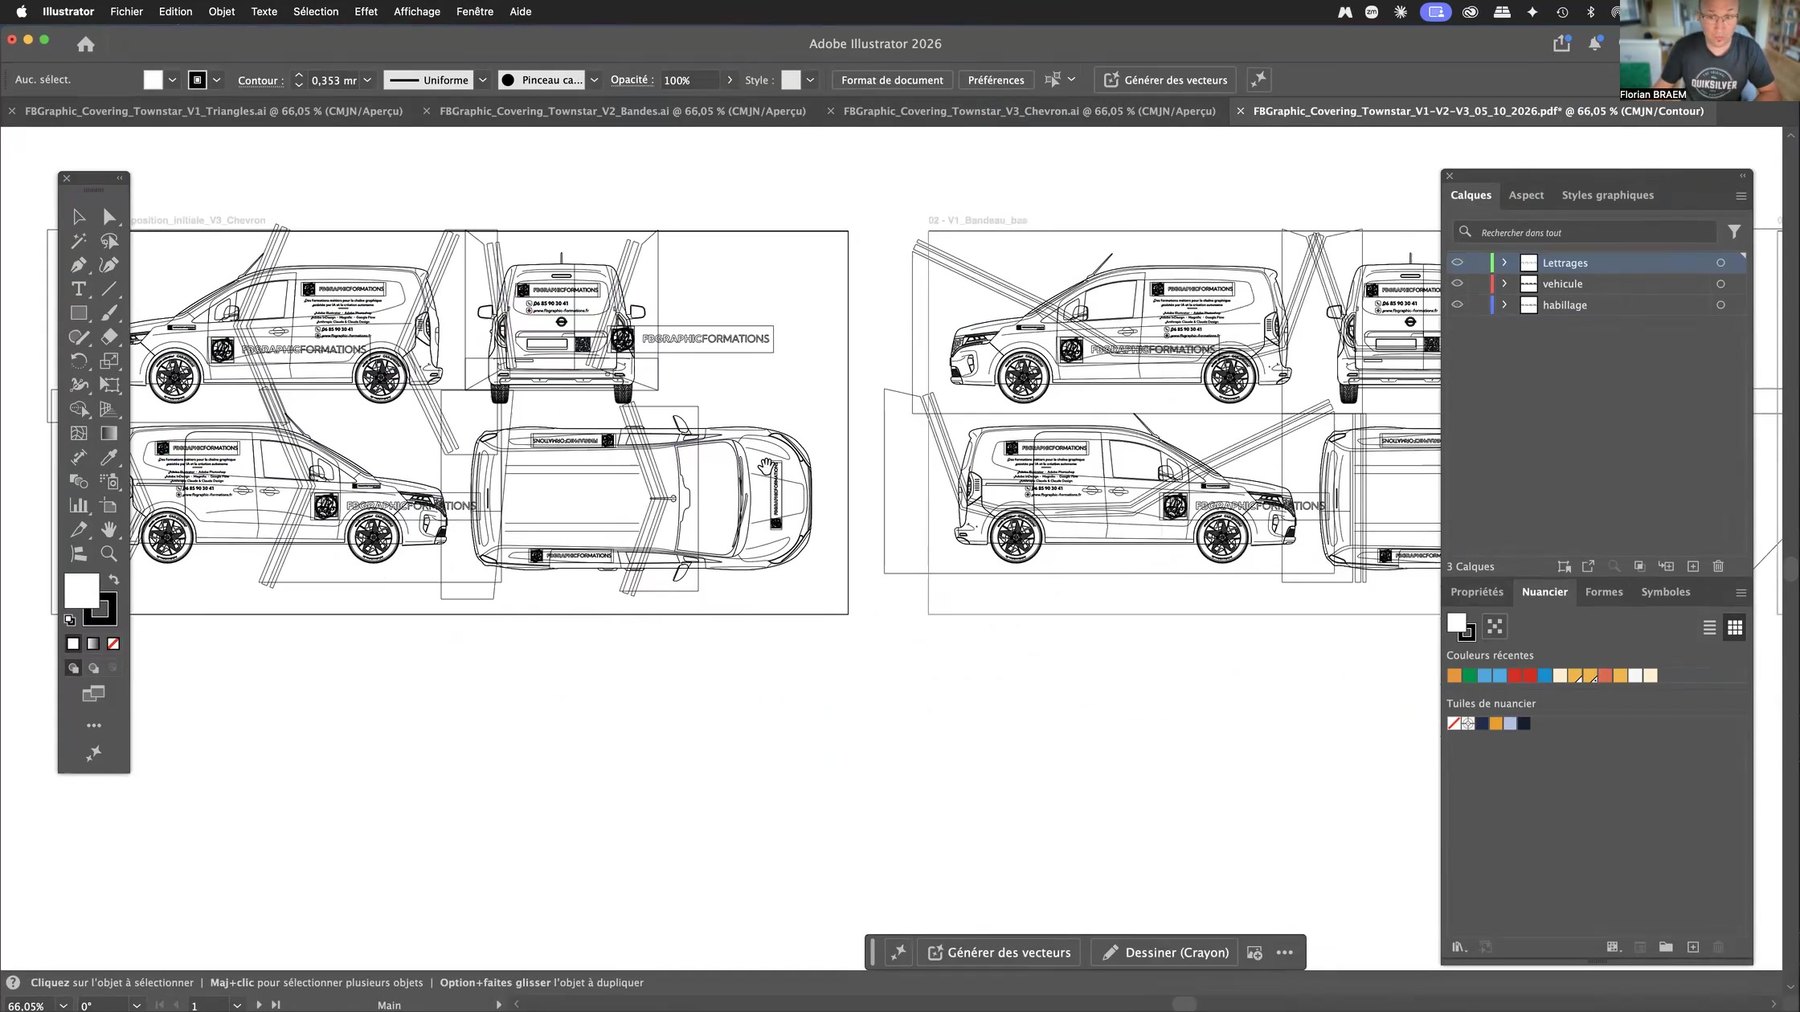Open the Effet menu
Image resolution: width=1800 pixels, height=1012 pixels.
[x=366, y=12]
